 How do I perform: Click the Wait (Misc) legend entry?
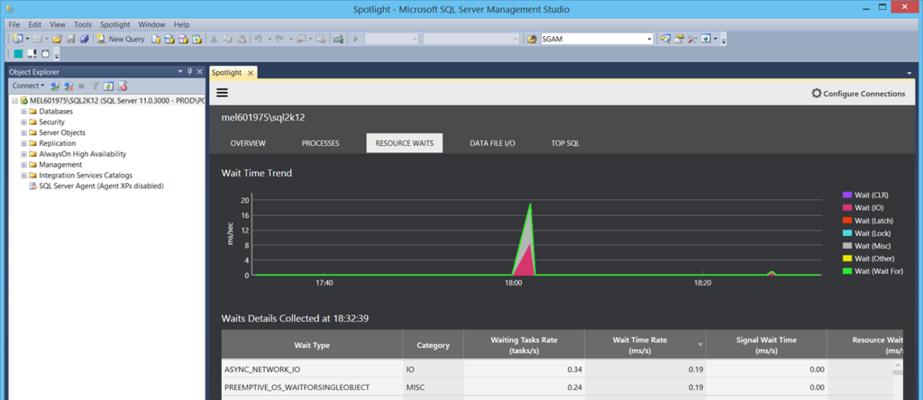(867, 246)
